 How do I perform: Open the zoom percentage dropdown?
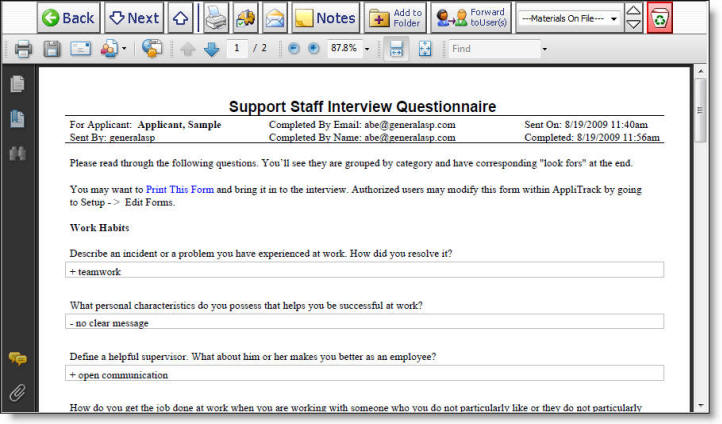[x=367, y=48]
